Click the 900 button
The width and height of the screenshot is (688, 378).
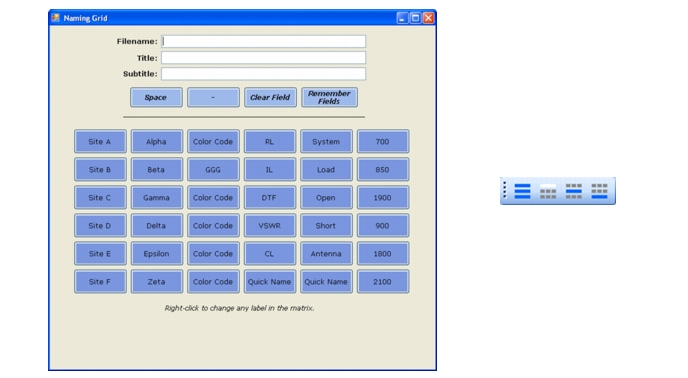tap(383, 226)
